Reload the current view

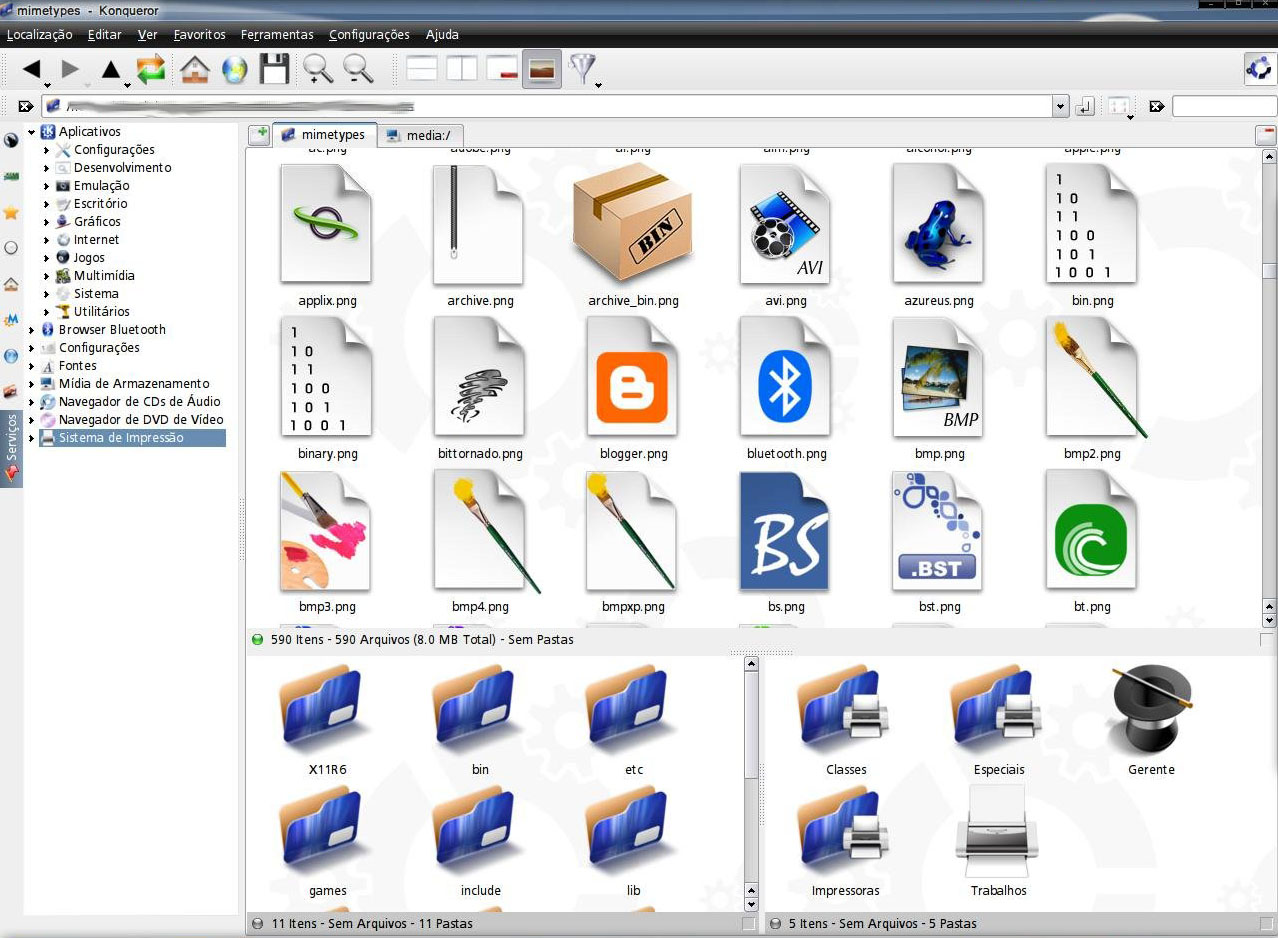151,69
